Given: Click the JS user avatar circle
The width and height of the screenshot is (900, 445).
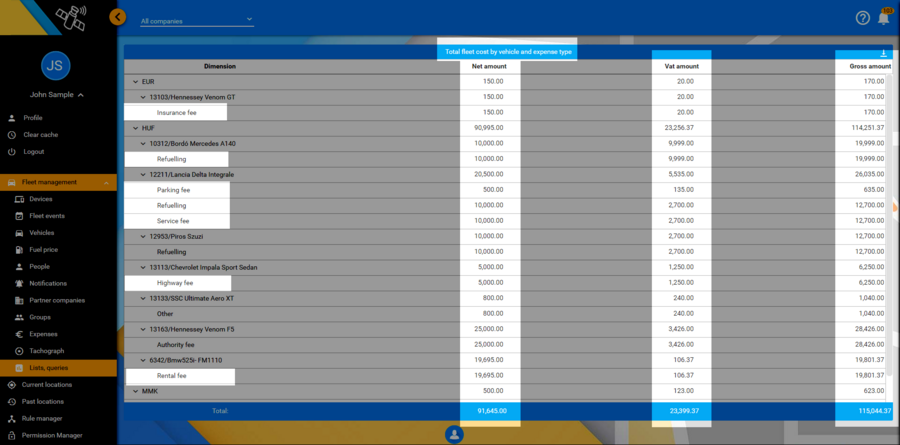Looking at the screenshot, I should point(56,66).
